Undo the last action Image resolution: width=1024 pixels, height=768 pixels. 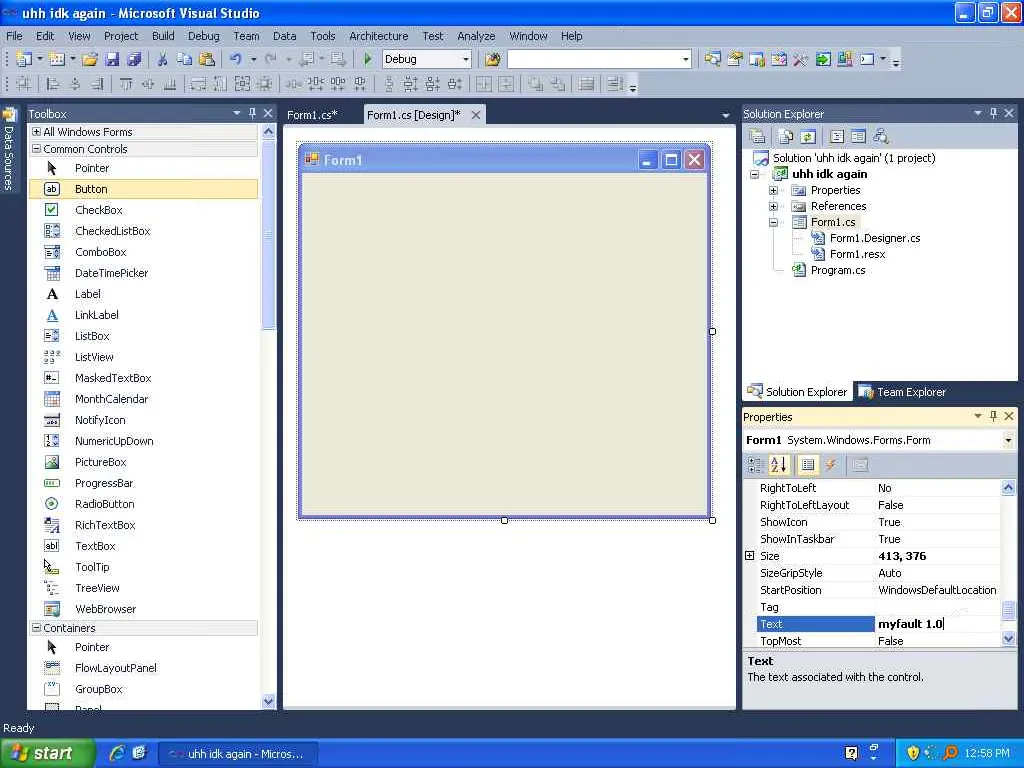[x=235, y=59]
